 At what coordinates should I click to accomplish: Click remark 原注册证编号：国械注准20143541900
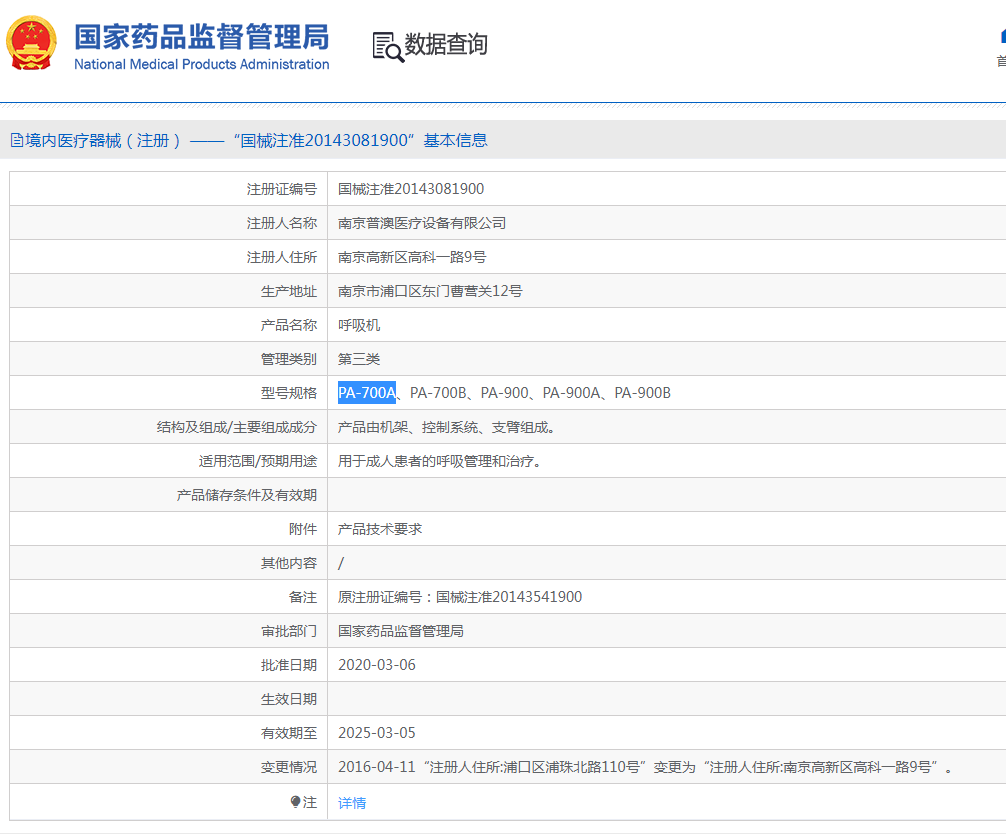(x=459, y=597)
